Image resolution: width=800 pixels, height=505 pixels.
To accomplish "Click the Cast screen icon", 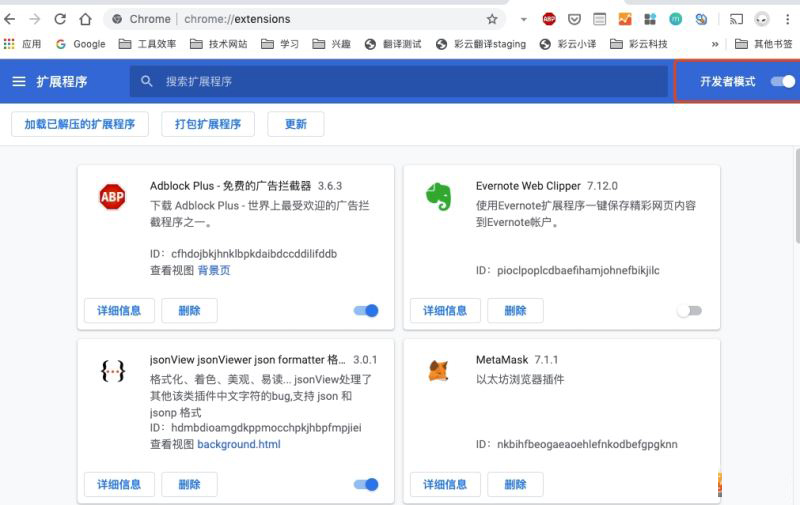I will [736, 19].
